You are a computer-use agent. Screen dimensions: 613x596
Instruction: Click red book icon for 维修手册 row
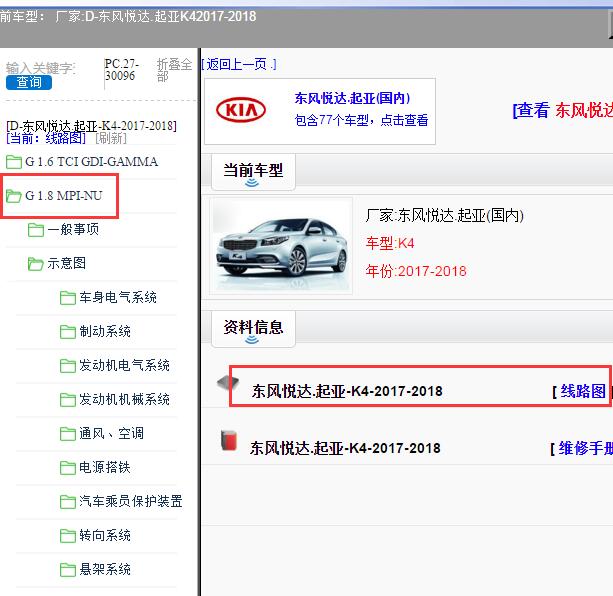[x=229, y=440]
